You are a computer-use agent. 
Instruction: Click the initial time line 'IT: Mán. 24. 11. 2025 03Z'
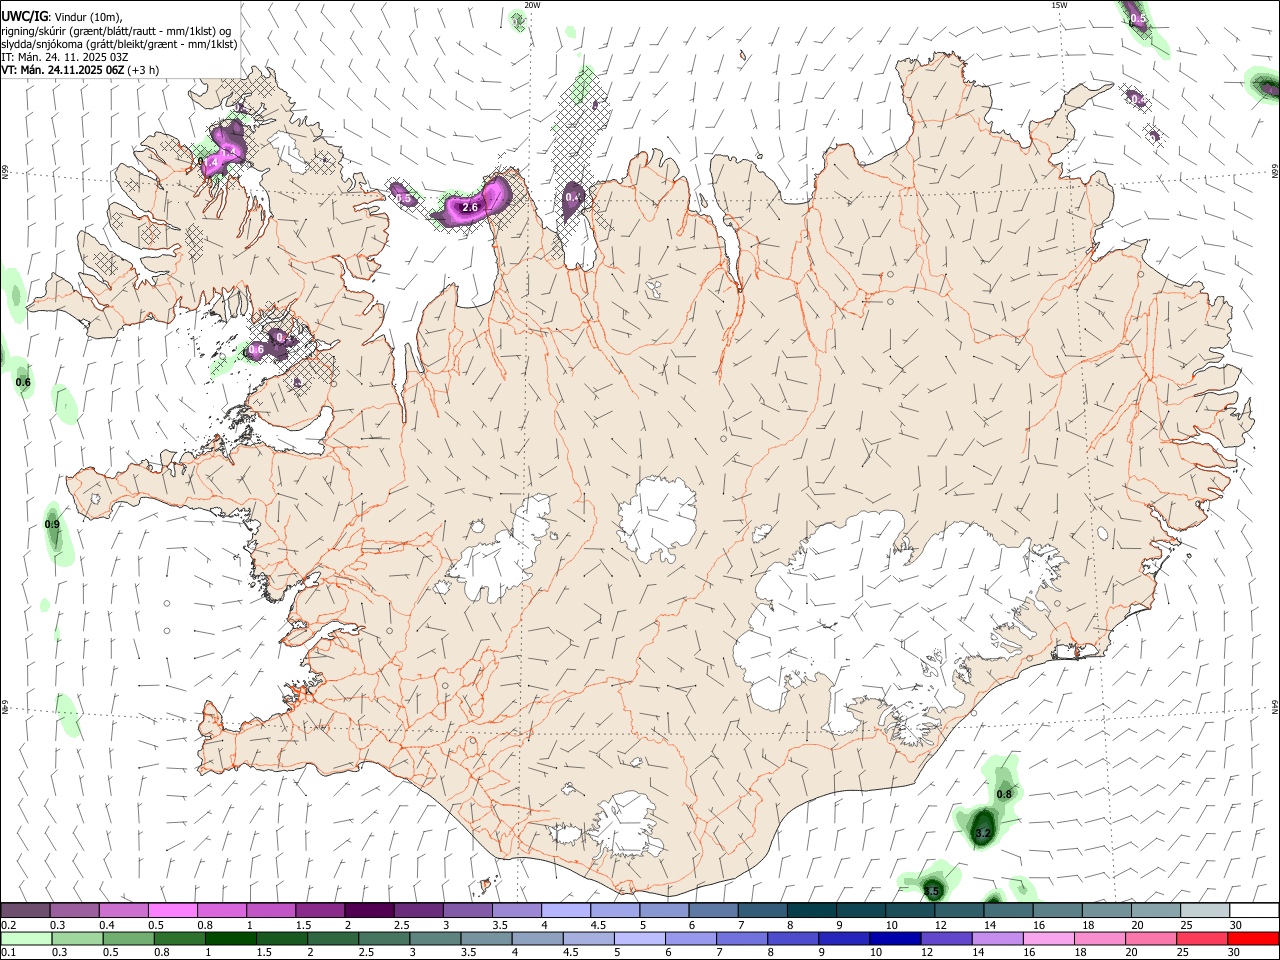pyautogui.click(x=64, y=57)
